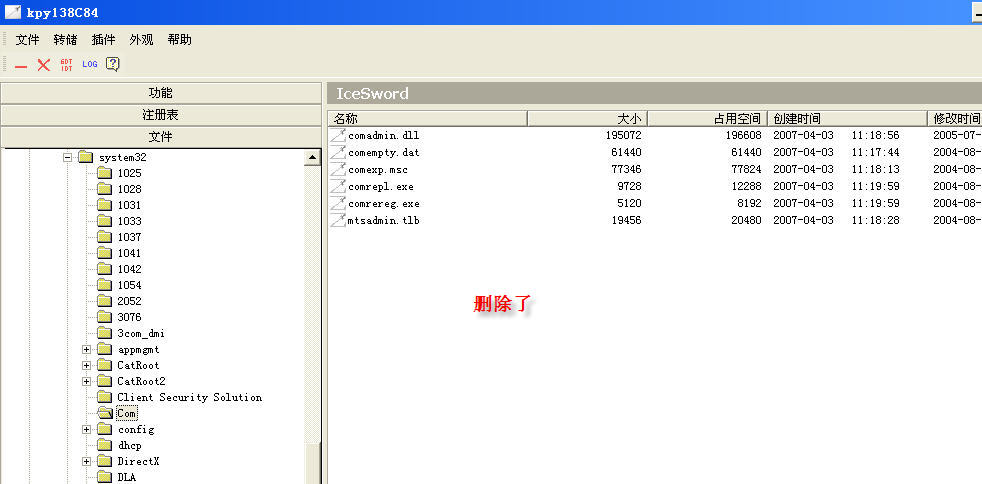
Task: Click the tree scrollbar up arrow
Action: pyautogui.click(x=312, y=158)
